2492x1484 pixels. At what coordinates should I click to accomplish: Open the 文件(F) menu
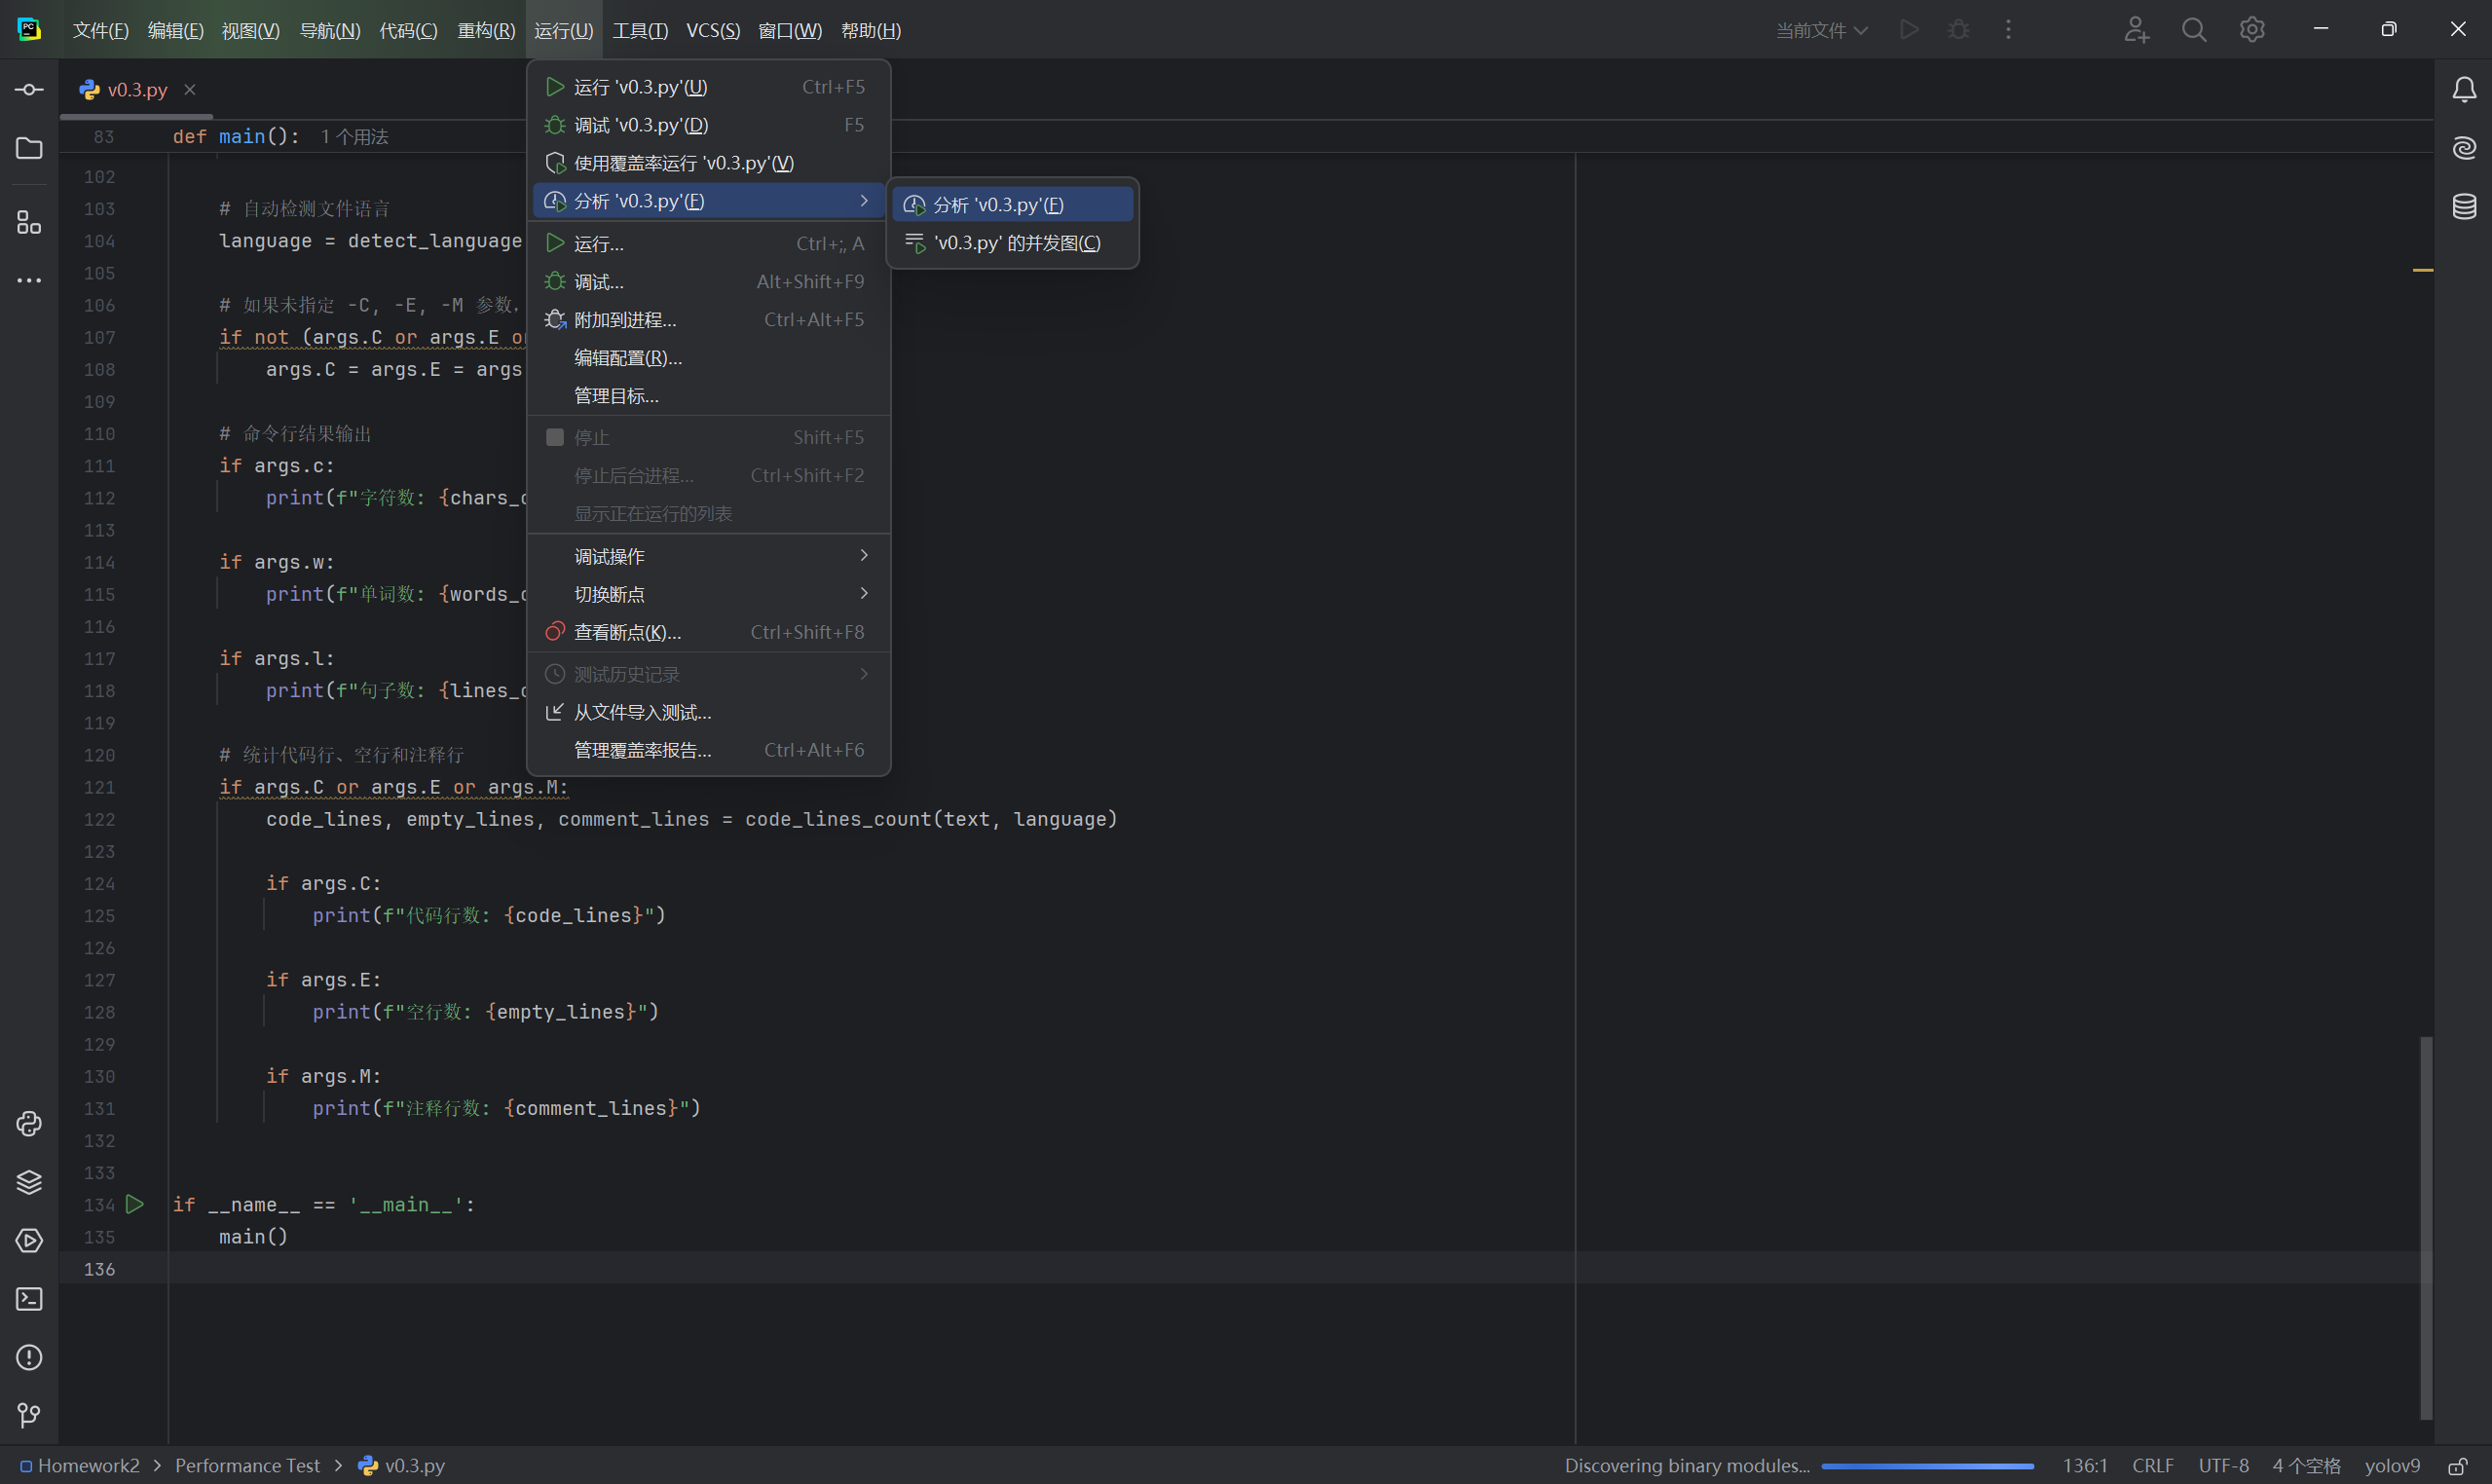[x=100, y=30]
